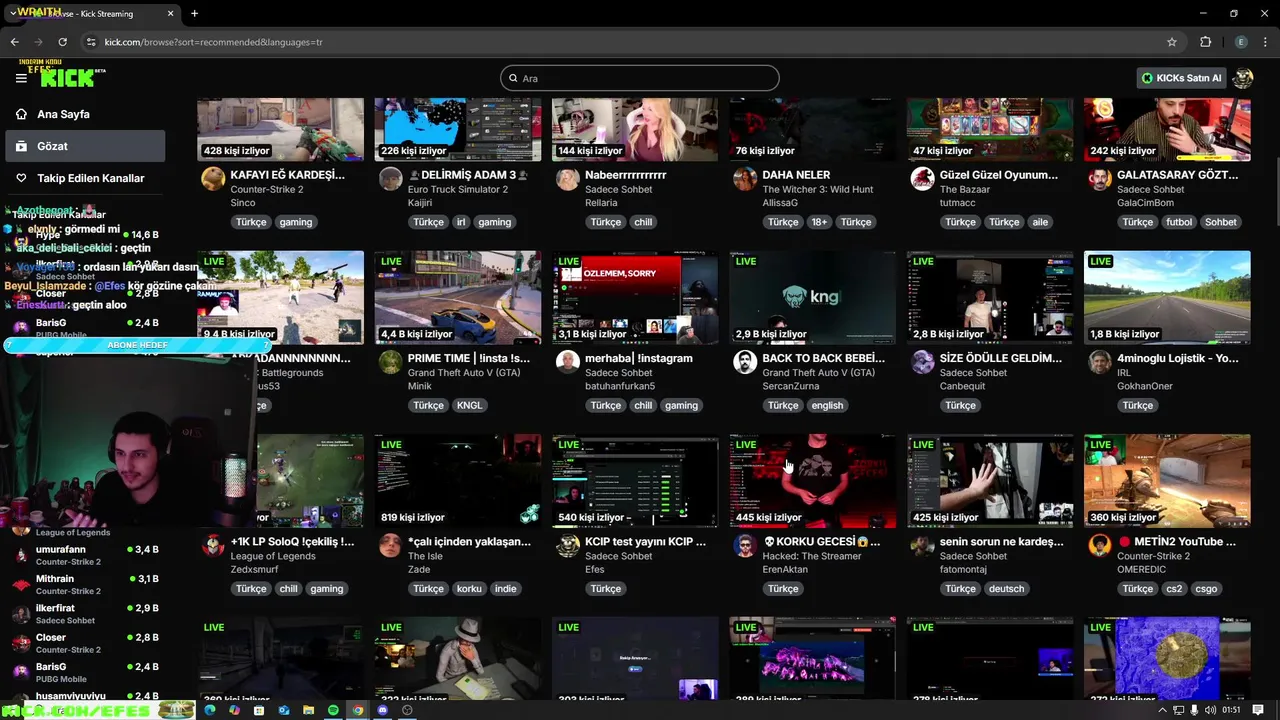The height and width of the screenshot is (720, 1280).
Task: Open Zade channel avatar
Action: pyautogui.click(x=391, y=545)
